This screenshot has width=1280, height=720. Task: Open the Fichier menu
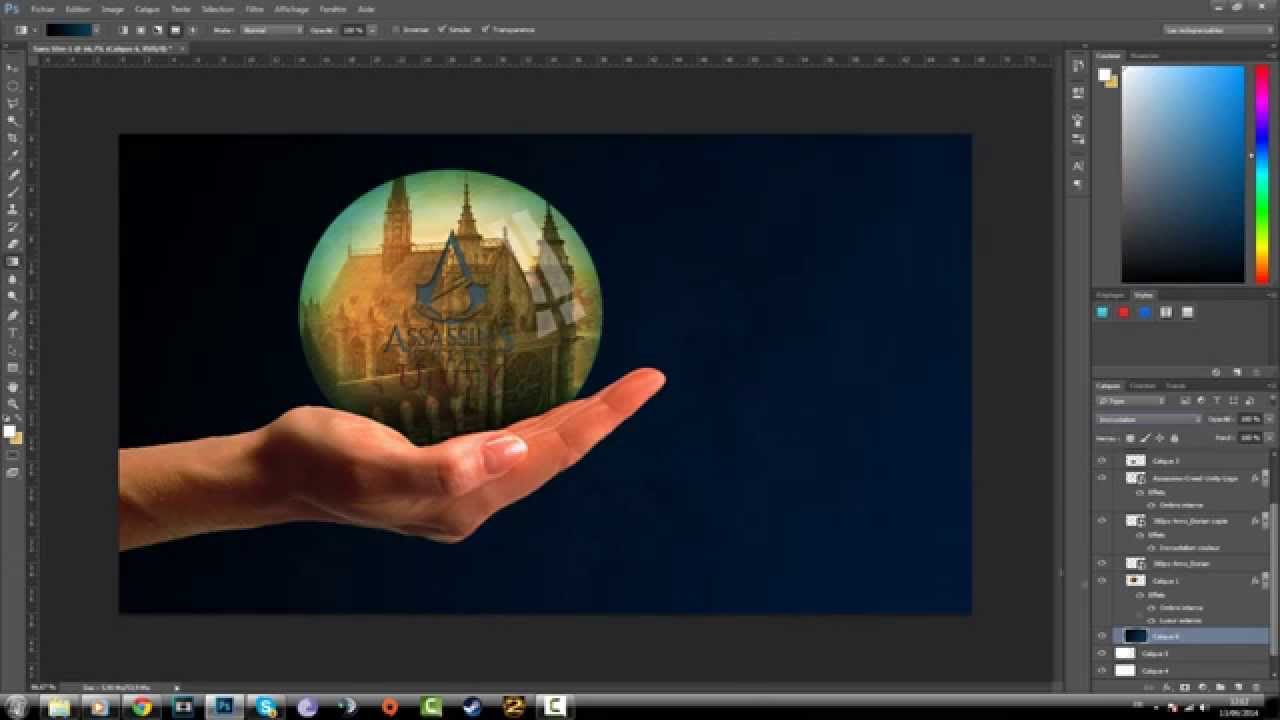coord(42,9)
